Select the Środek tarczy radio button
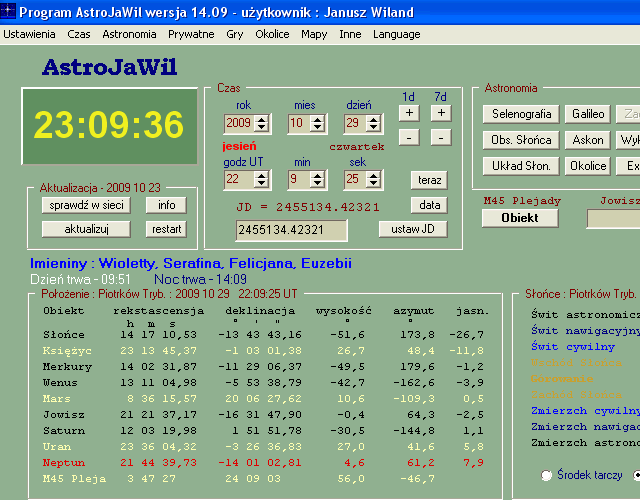640x500 pixels. [x=546, y=475]
